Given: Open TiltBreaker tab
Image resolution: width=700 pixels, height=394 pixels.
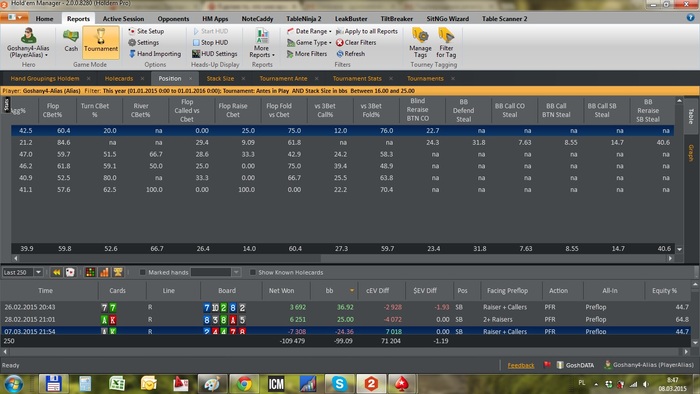Looking at the screenshot, I should 396,19.
